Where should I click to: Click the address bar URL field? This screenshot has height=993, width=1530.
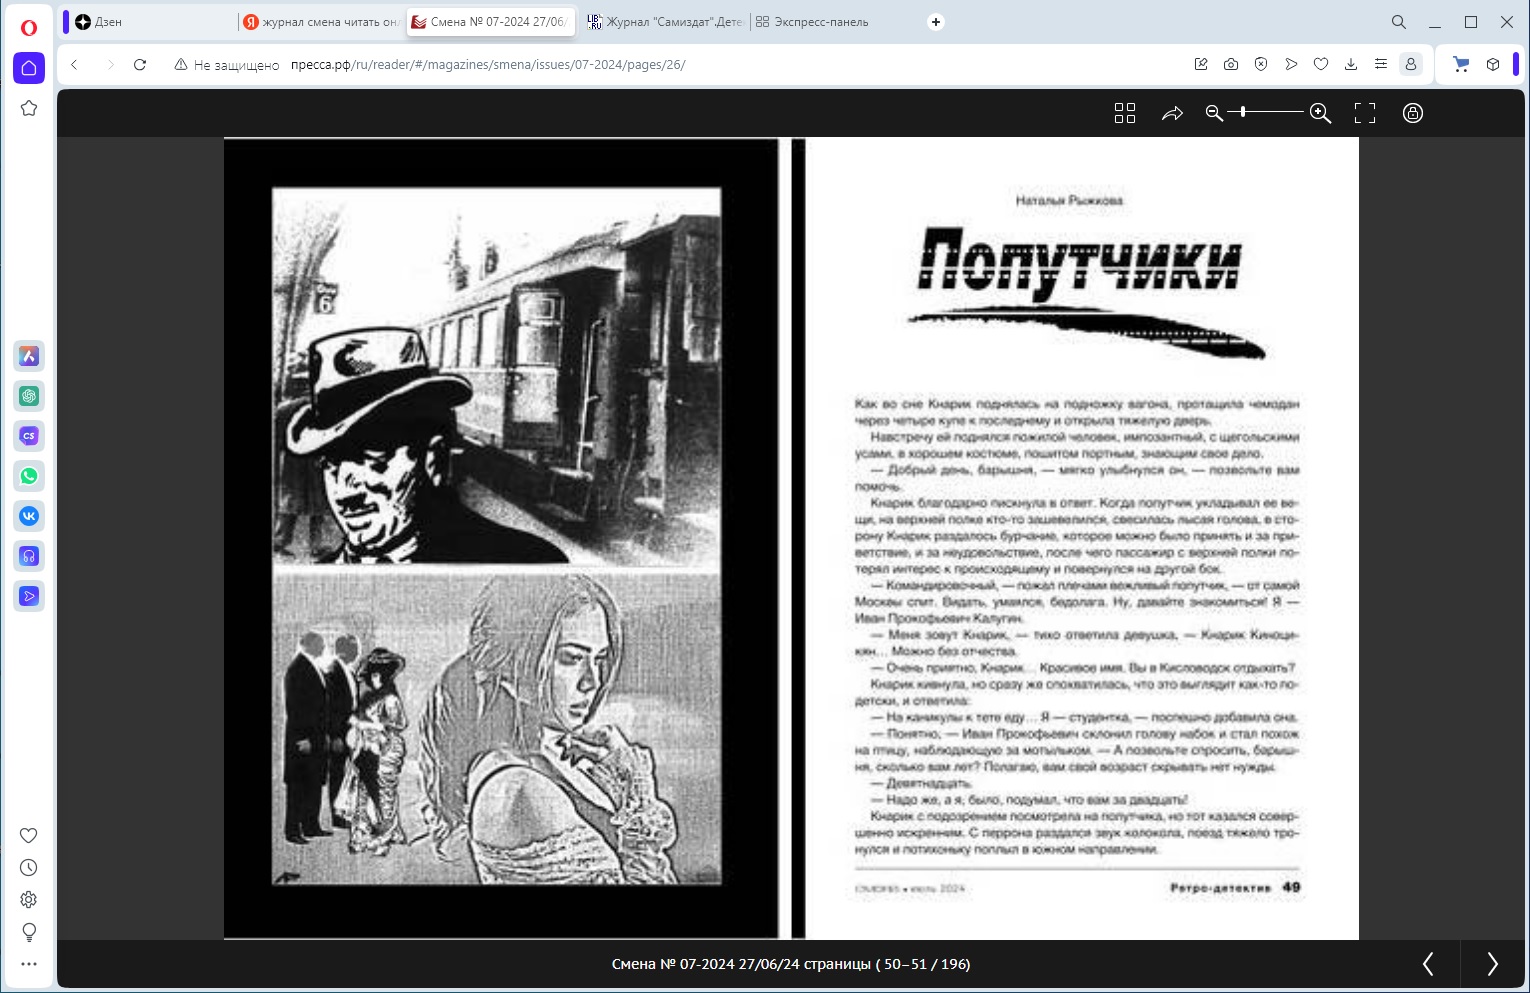600,65
